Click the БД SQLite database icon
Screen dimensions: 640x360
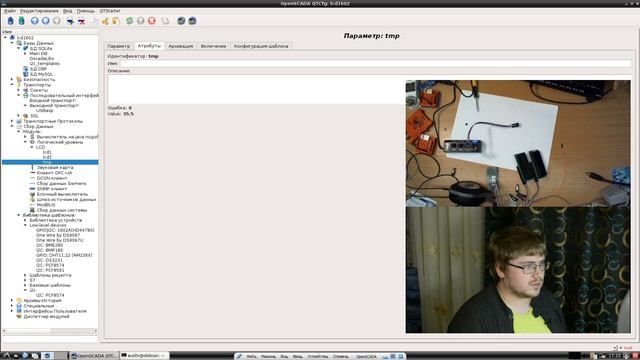[25, 48]
